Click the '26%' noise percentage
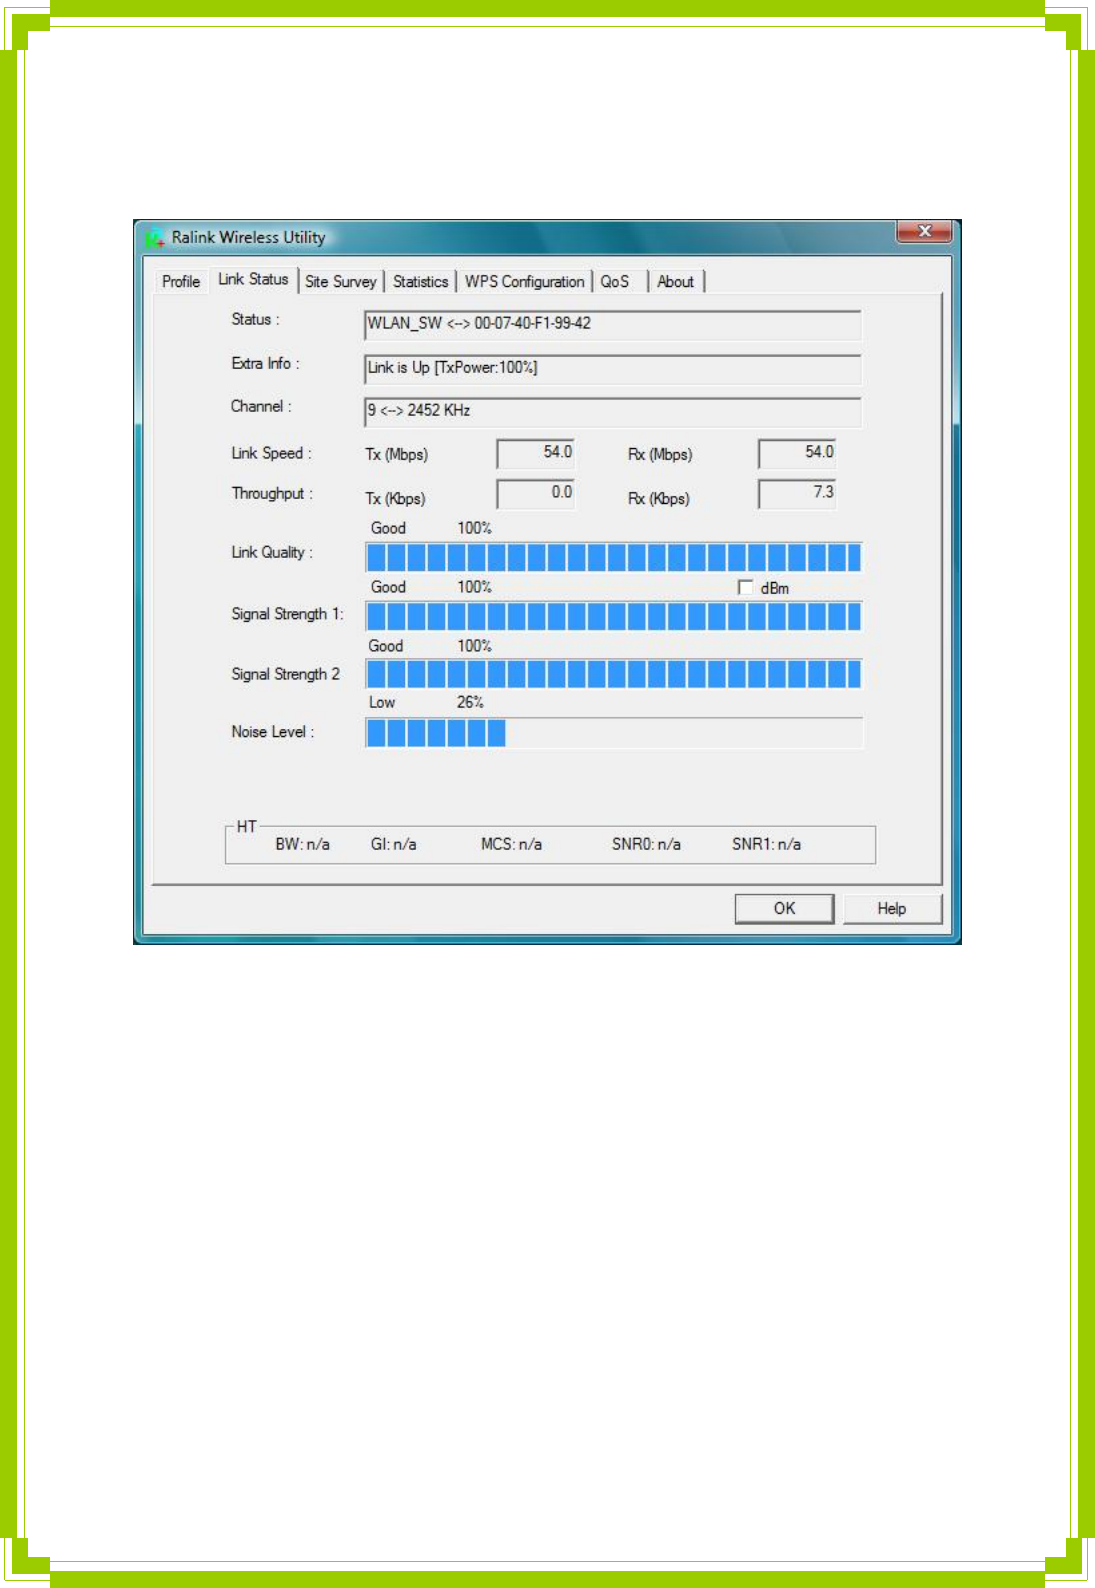 coord(470,702)
